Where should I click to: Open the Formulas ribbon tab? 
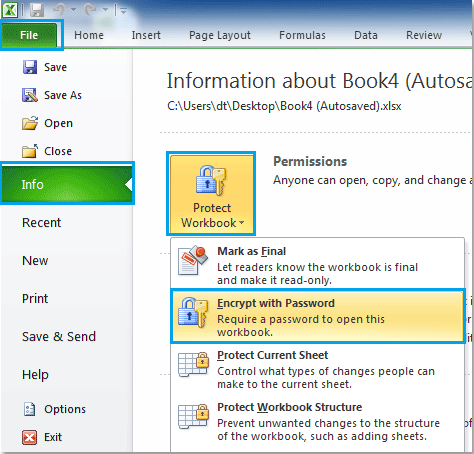point(302,35)
